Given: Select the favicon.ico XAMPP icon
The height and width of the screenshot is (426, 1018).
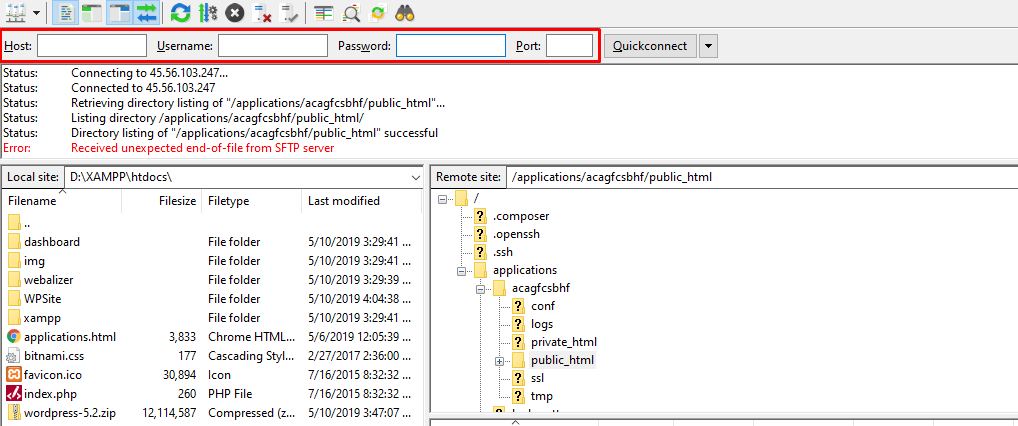Looking at the screenshot, I should pyautogui.click(x=14, y=375).
